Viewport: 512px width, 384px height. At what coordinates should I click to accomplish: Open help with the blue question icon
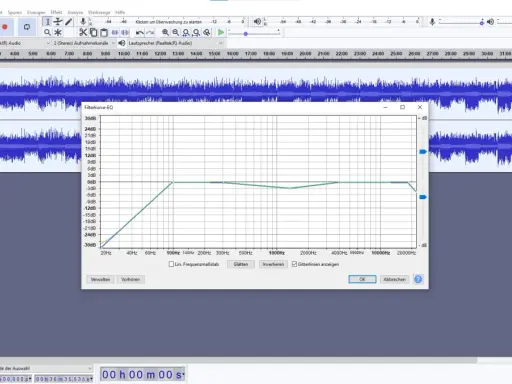(x=418, y=279)
